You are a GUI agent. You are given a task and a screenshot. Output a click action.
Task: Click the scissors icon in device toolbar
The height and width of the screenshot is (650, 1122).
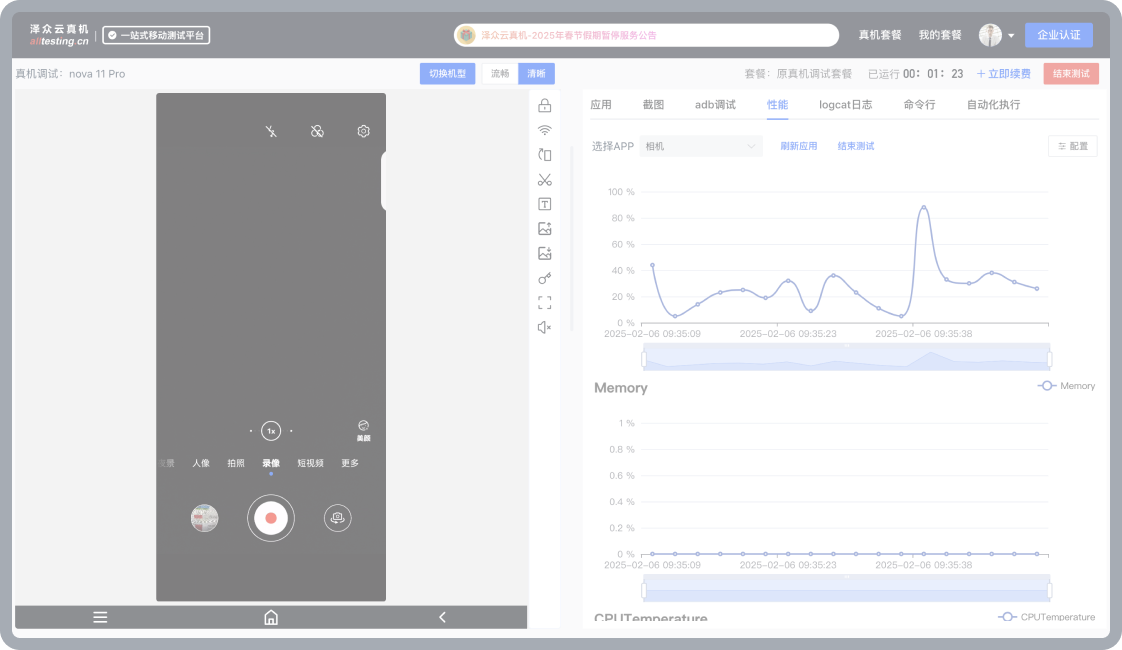click(x=545, y=180)
